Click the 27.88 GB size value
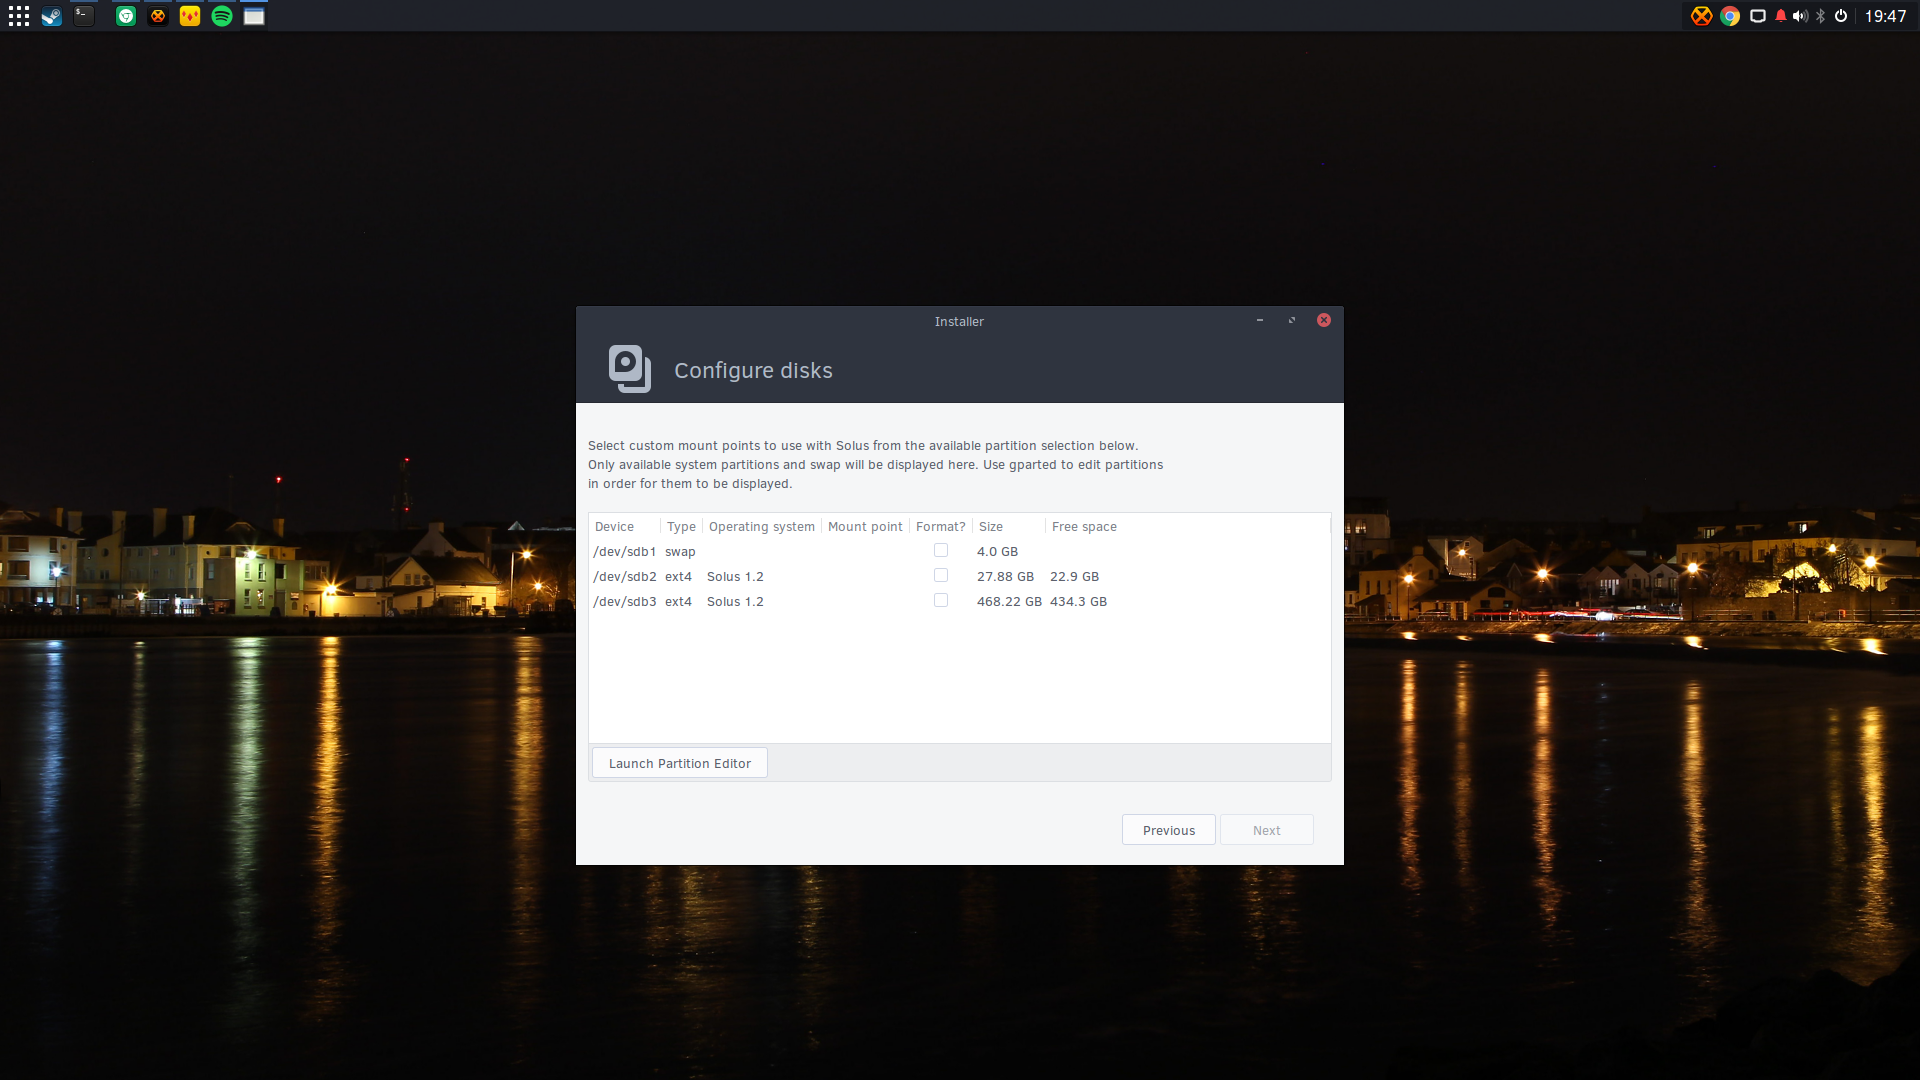Viewport: 1920px width, 1080px height. (x=1005, y=576)
